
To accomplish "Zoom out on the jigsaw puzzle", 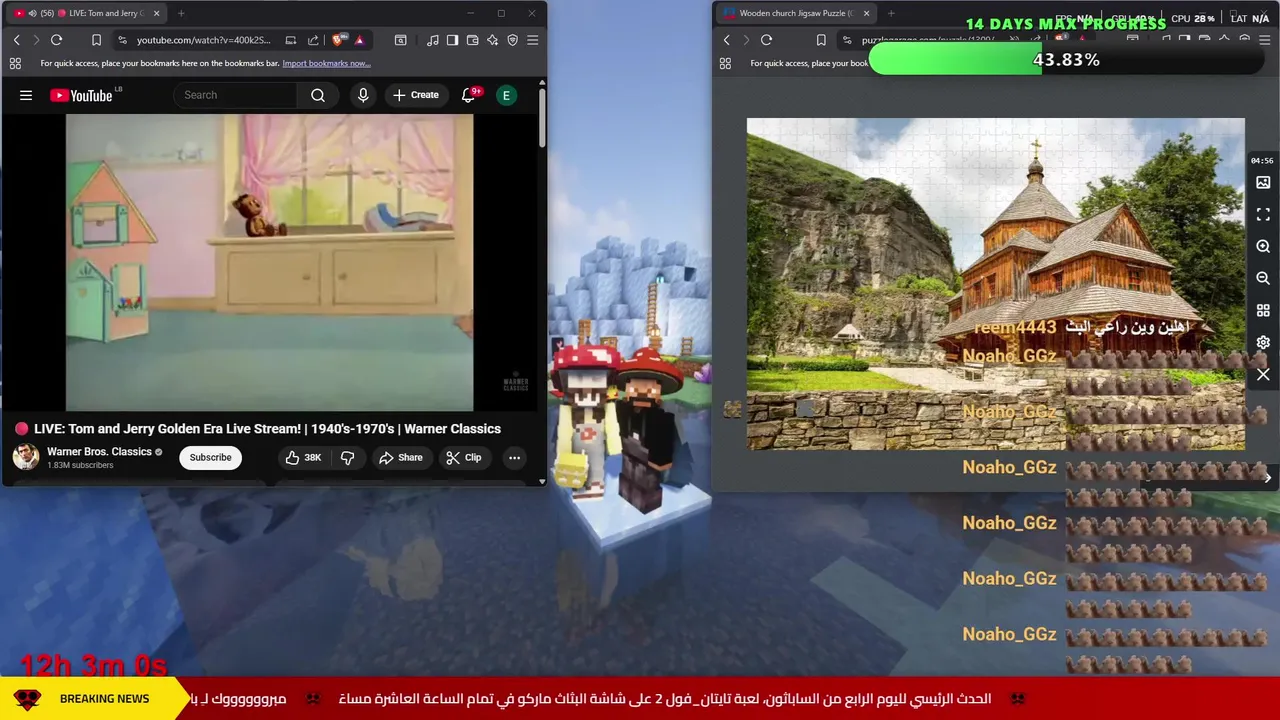I will [x=1263, y=278].
